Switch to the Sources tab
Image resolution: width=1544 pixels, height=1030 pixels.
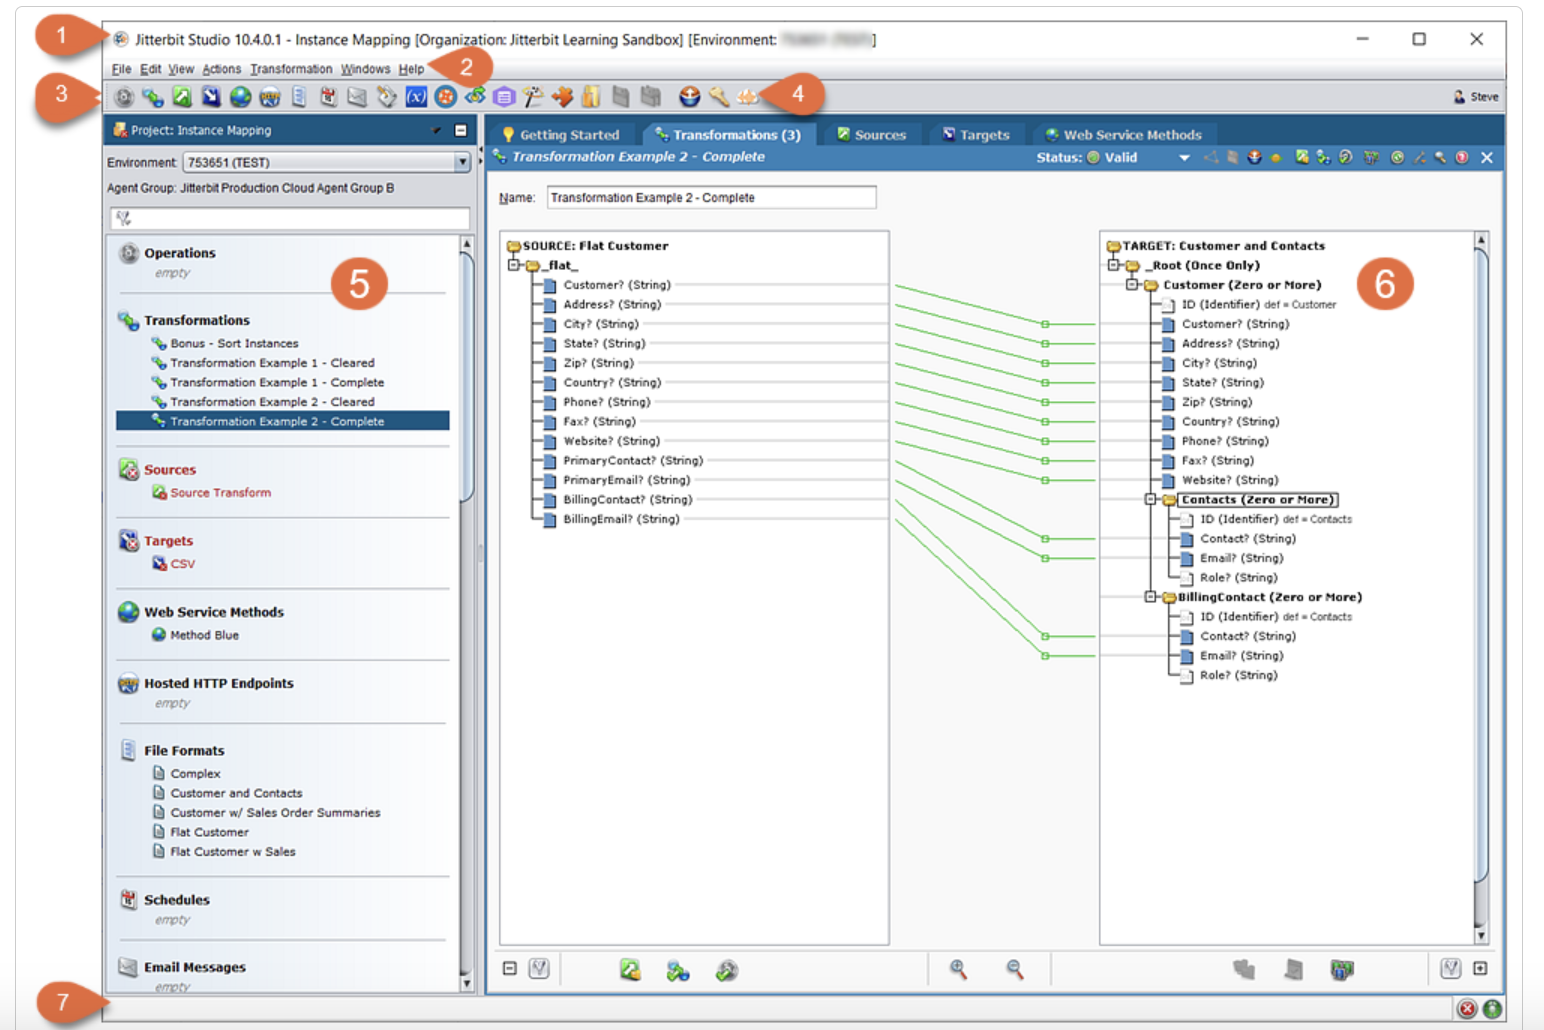click(x=871, y=135)
